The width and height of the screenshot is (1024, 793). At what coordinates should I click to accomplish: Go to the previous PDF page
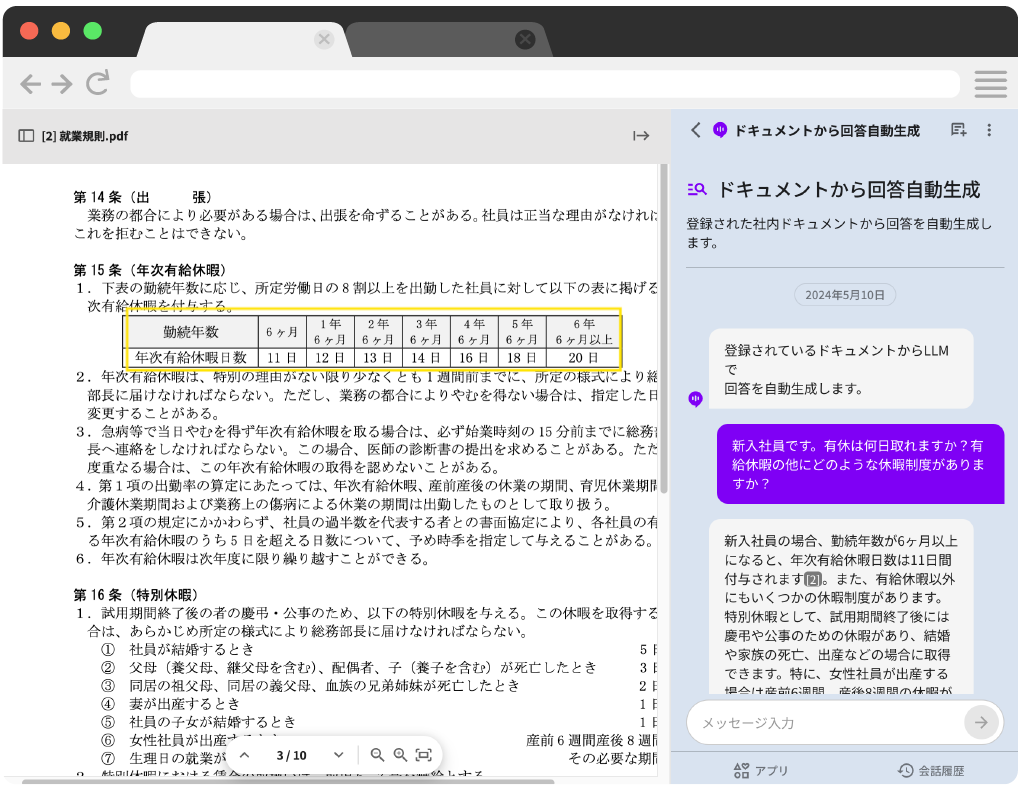pos(246,755)
